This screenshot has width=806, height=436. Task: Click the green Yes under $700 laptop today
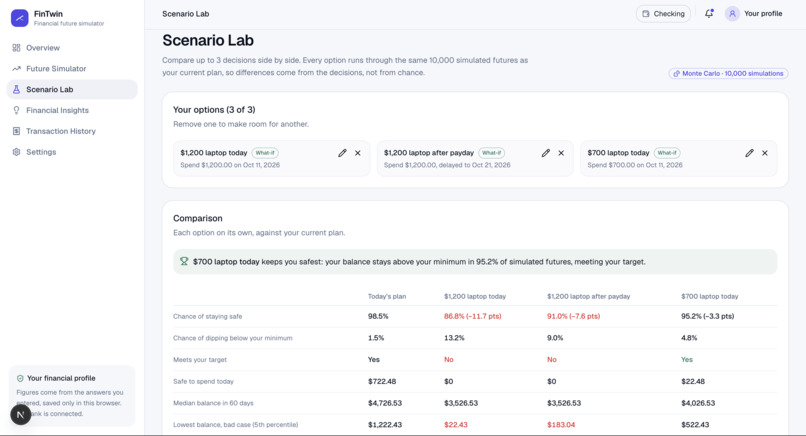click(x=687, y=359)
